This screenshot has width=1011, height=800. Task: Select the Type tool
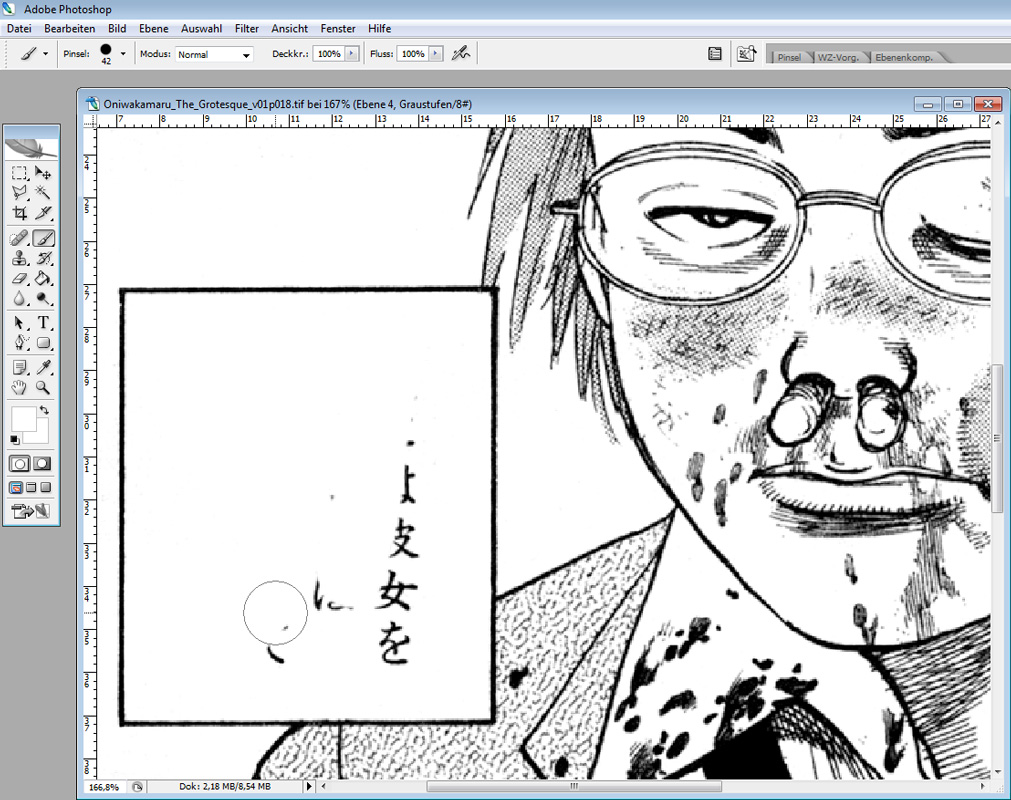(43, 323)
